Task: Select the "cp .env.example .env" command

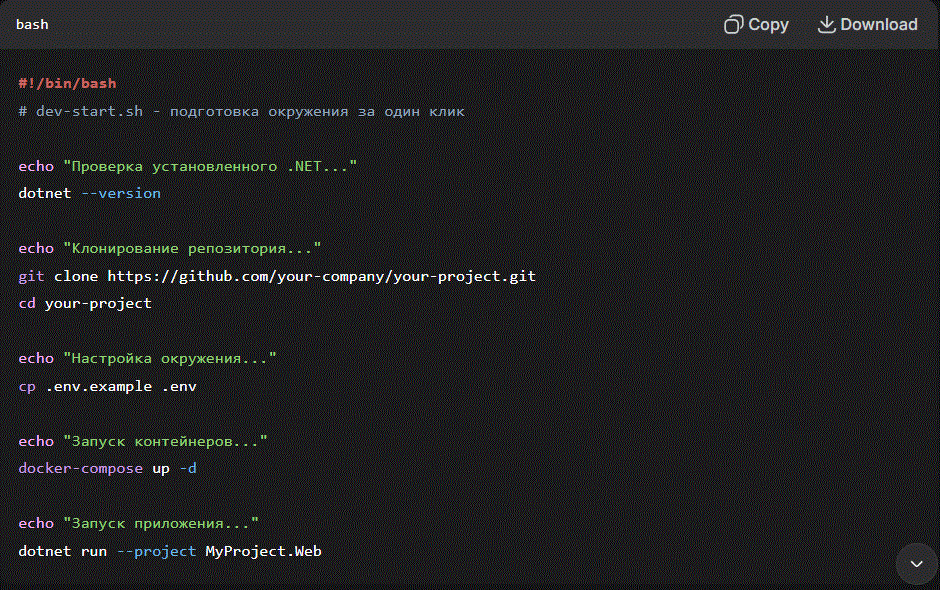Action: point(107,385)
